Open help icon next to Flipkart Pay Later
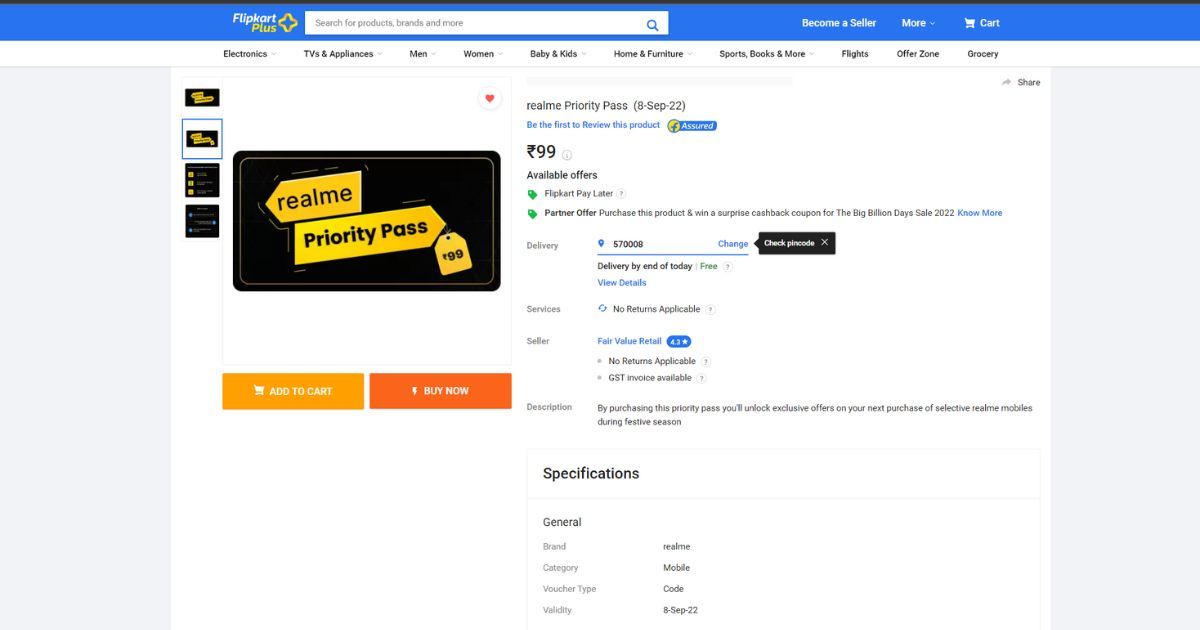The image size is (1200, 630). [x=621, y=194]
